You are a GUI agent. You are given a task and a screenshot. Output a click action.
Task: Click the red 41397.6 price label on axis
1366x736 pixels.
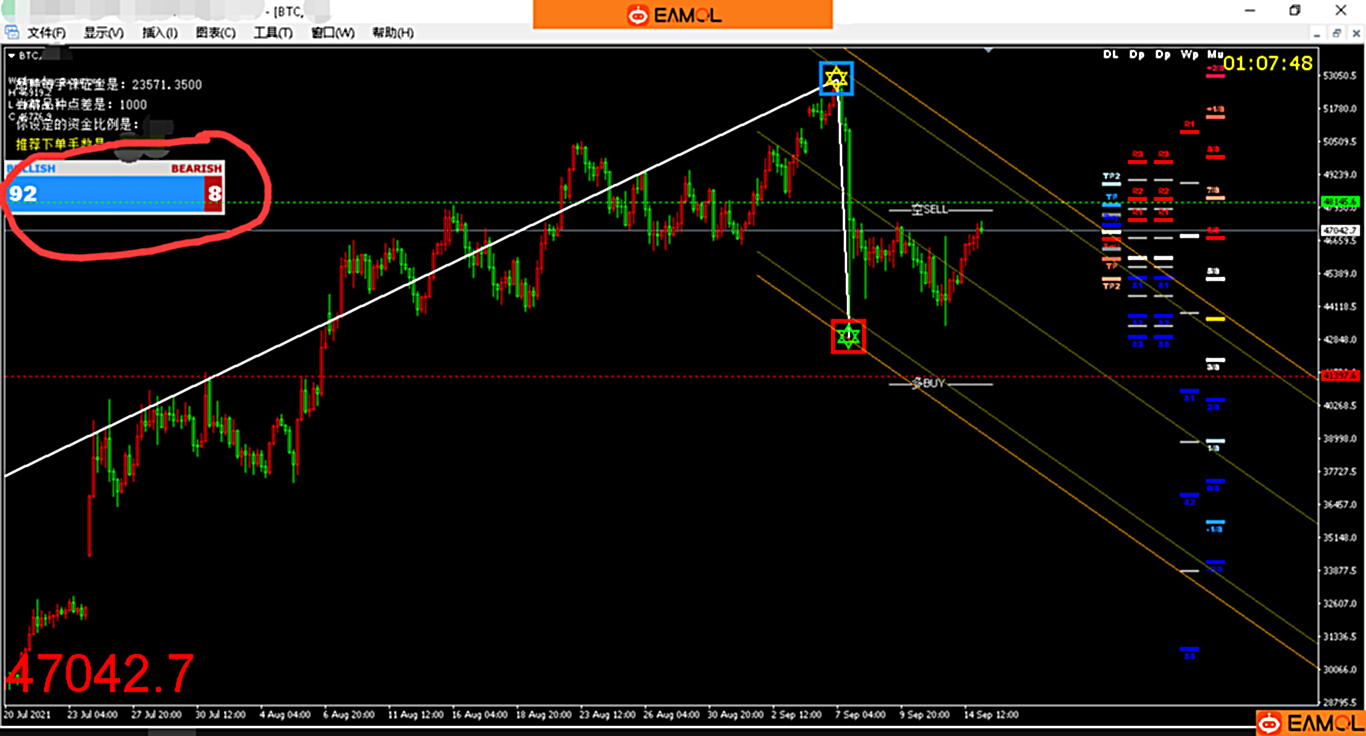pyautogui.click(x=1338, y=376)
